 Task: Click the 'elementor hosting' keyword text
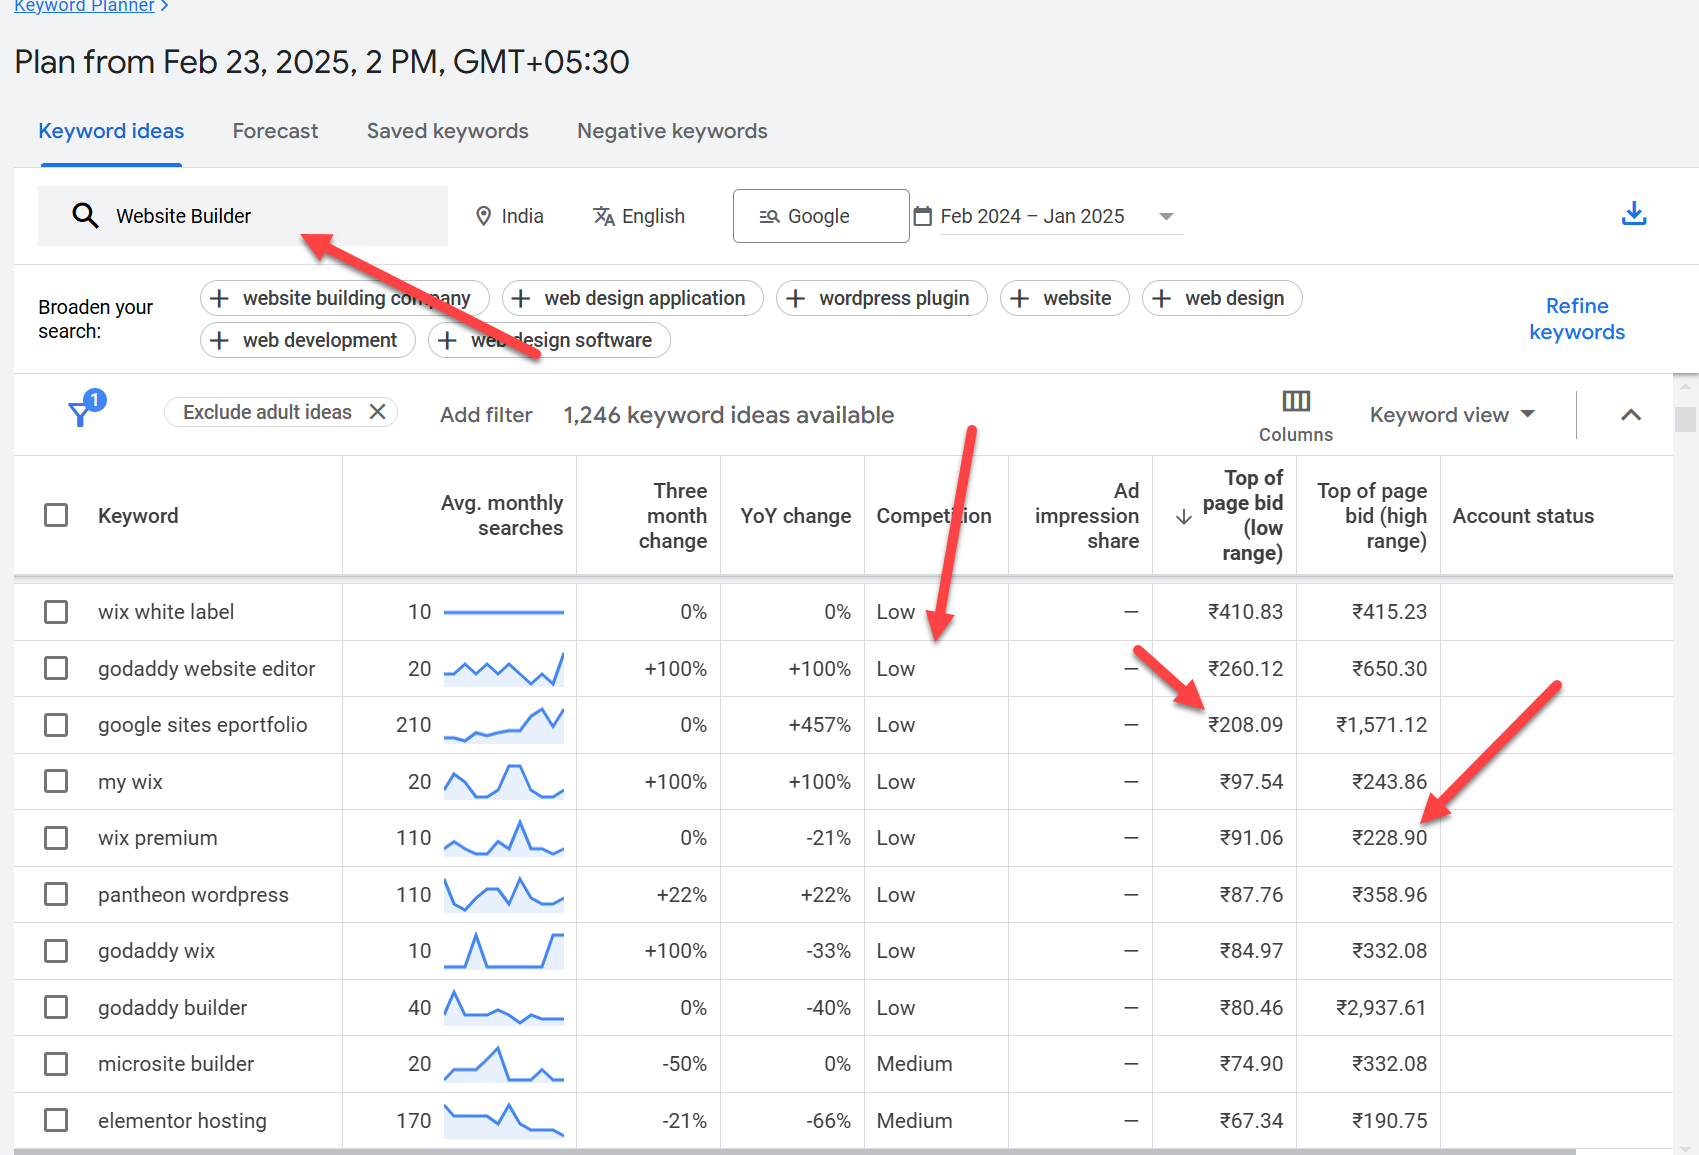click(182, 1121)
